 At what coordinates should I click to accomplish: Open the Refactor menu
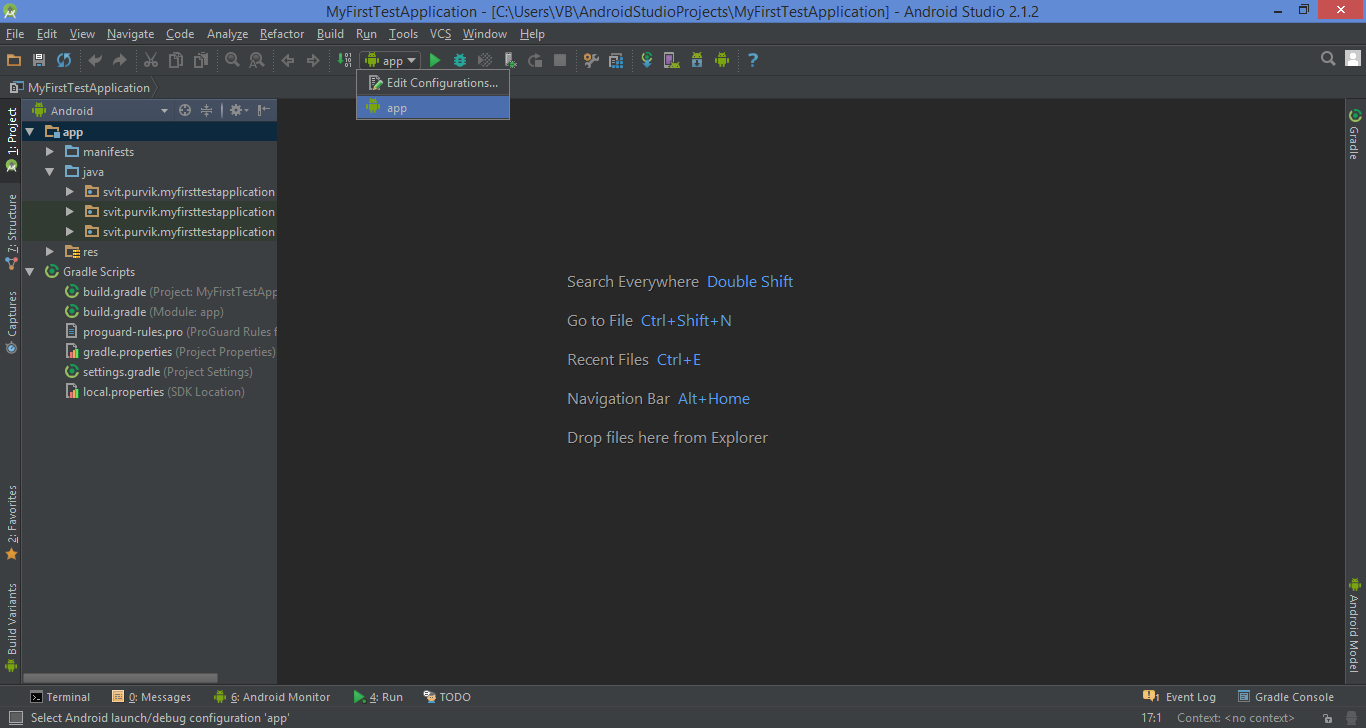coord(282,34)
